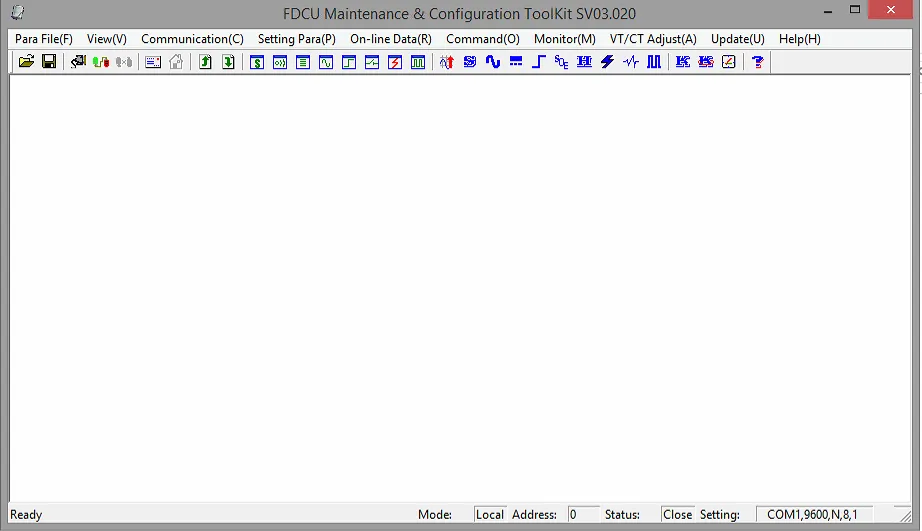Open help with the question mark icon
Screen dimensions: 922x531
tap(757, 62)
